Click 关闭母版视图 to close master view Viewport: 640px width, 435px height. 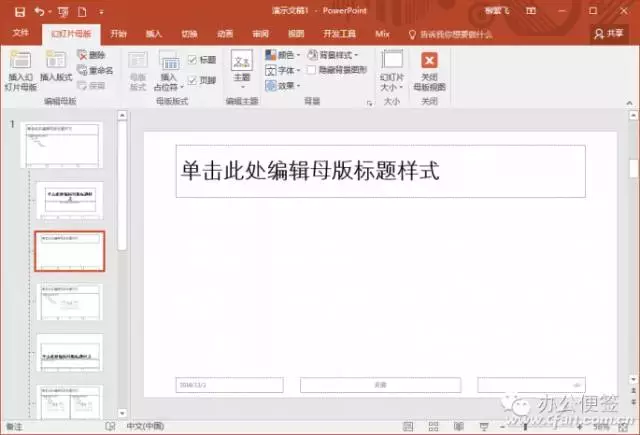429,71
